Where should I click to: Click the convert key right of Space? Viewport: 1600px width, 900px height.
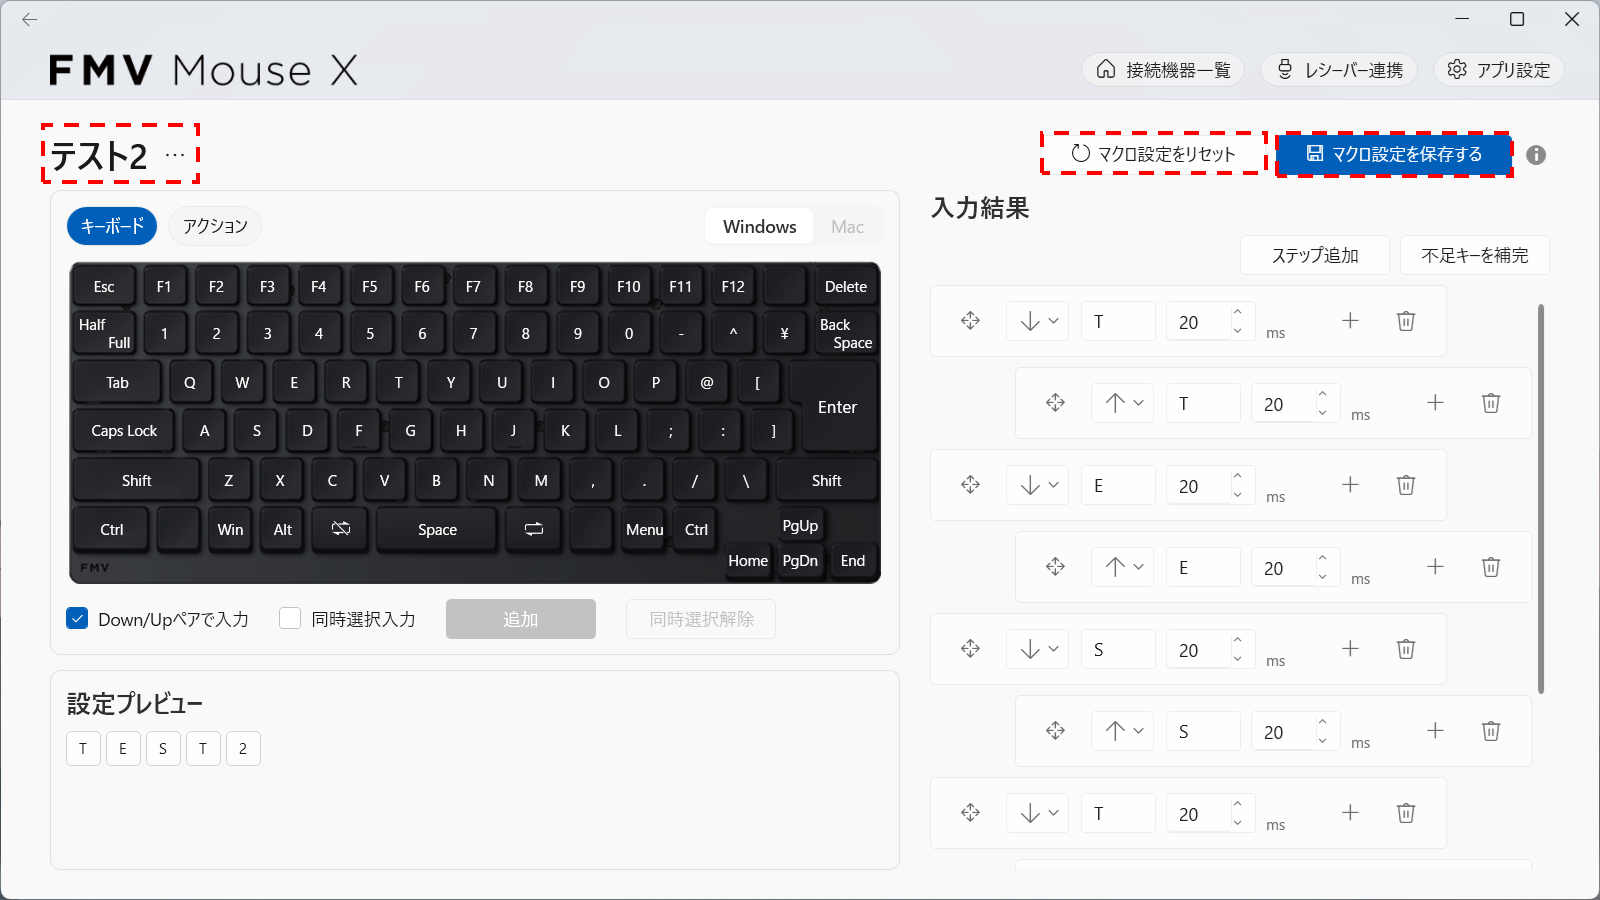(x=534, y=529)
